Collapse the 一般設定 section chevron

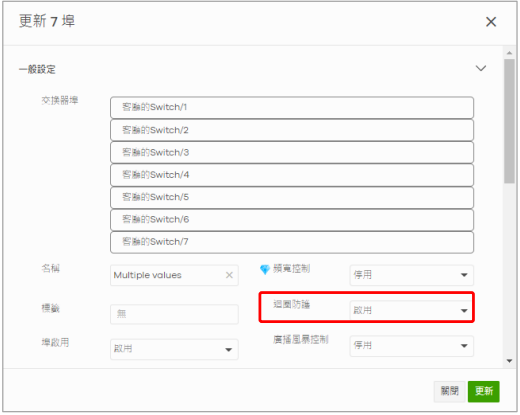tap(481, 69)
